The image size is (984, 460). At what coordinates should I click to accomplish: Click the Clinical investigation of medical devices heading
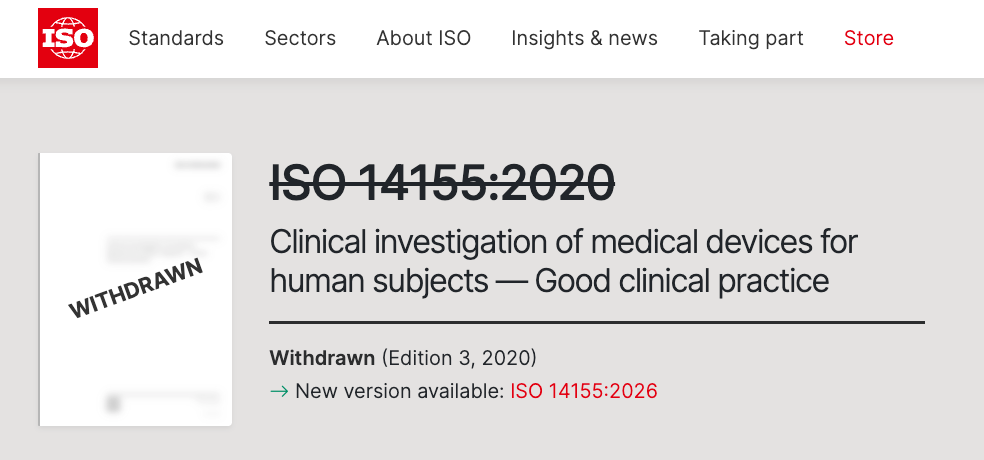564,242
